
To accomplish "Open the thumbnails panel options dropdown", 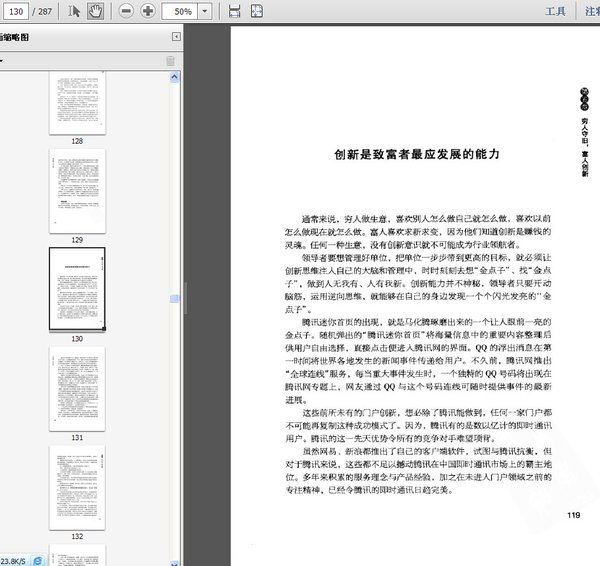I will (2, 61).
